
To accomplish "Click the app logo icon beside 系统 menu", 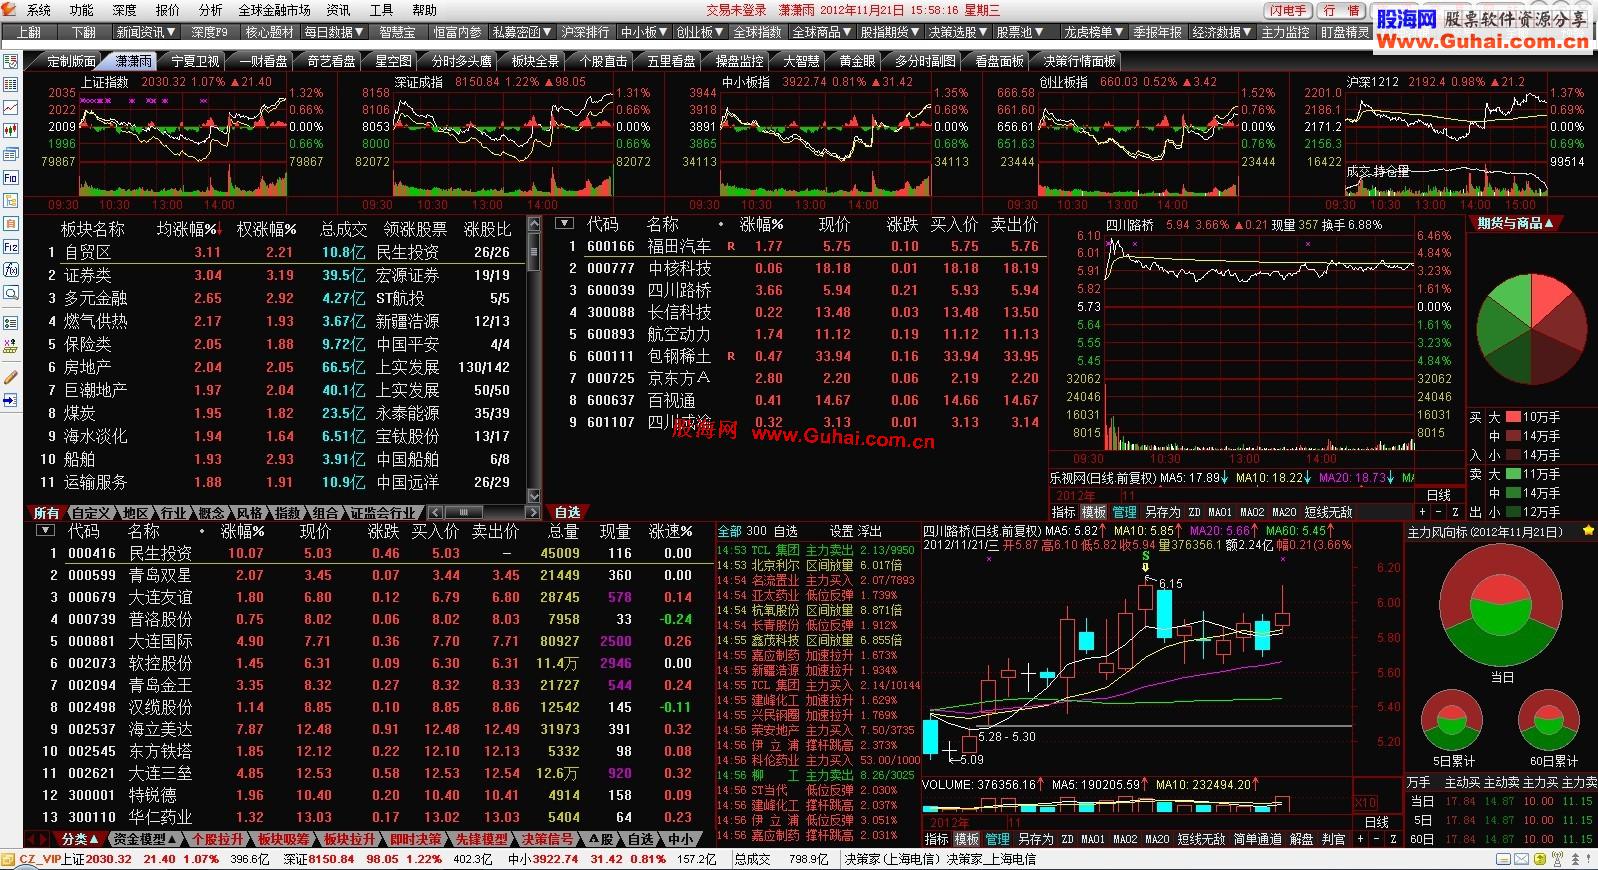I will point(11,10).
